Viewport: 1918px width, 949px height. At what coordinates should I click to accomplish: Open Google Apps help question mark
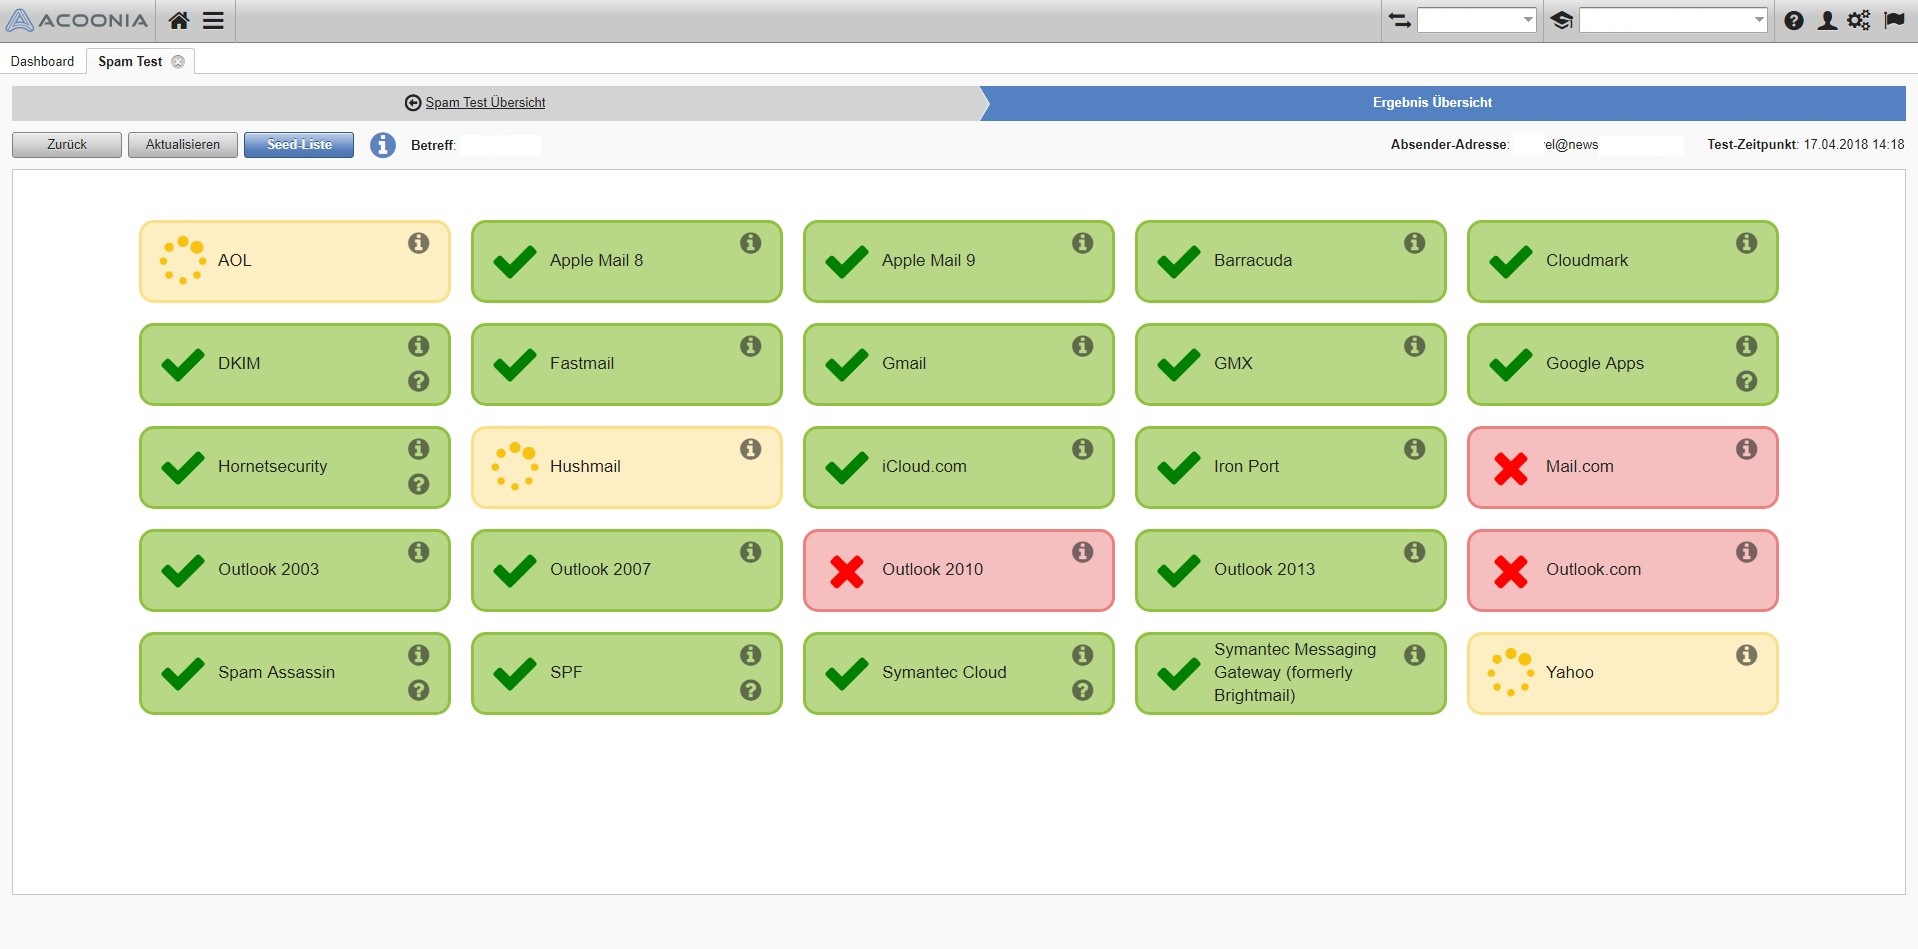[1747, 381]
